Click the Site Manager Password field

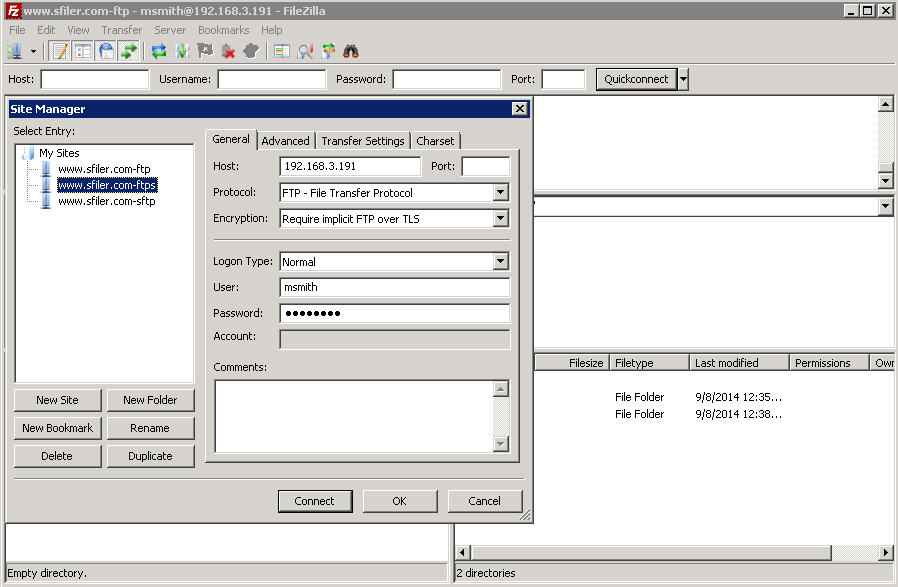point(395,313)
